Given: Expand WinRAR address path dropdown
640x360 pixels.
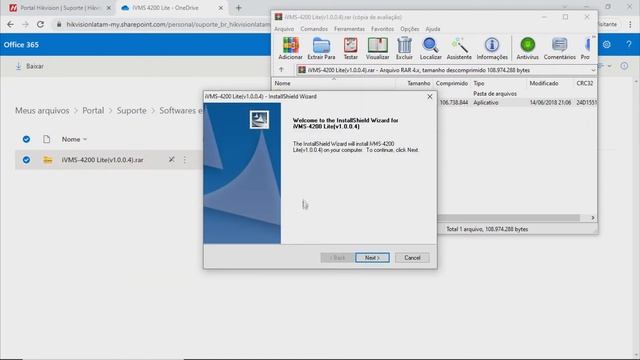Looking at the screenshot, I should (593, 70).
